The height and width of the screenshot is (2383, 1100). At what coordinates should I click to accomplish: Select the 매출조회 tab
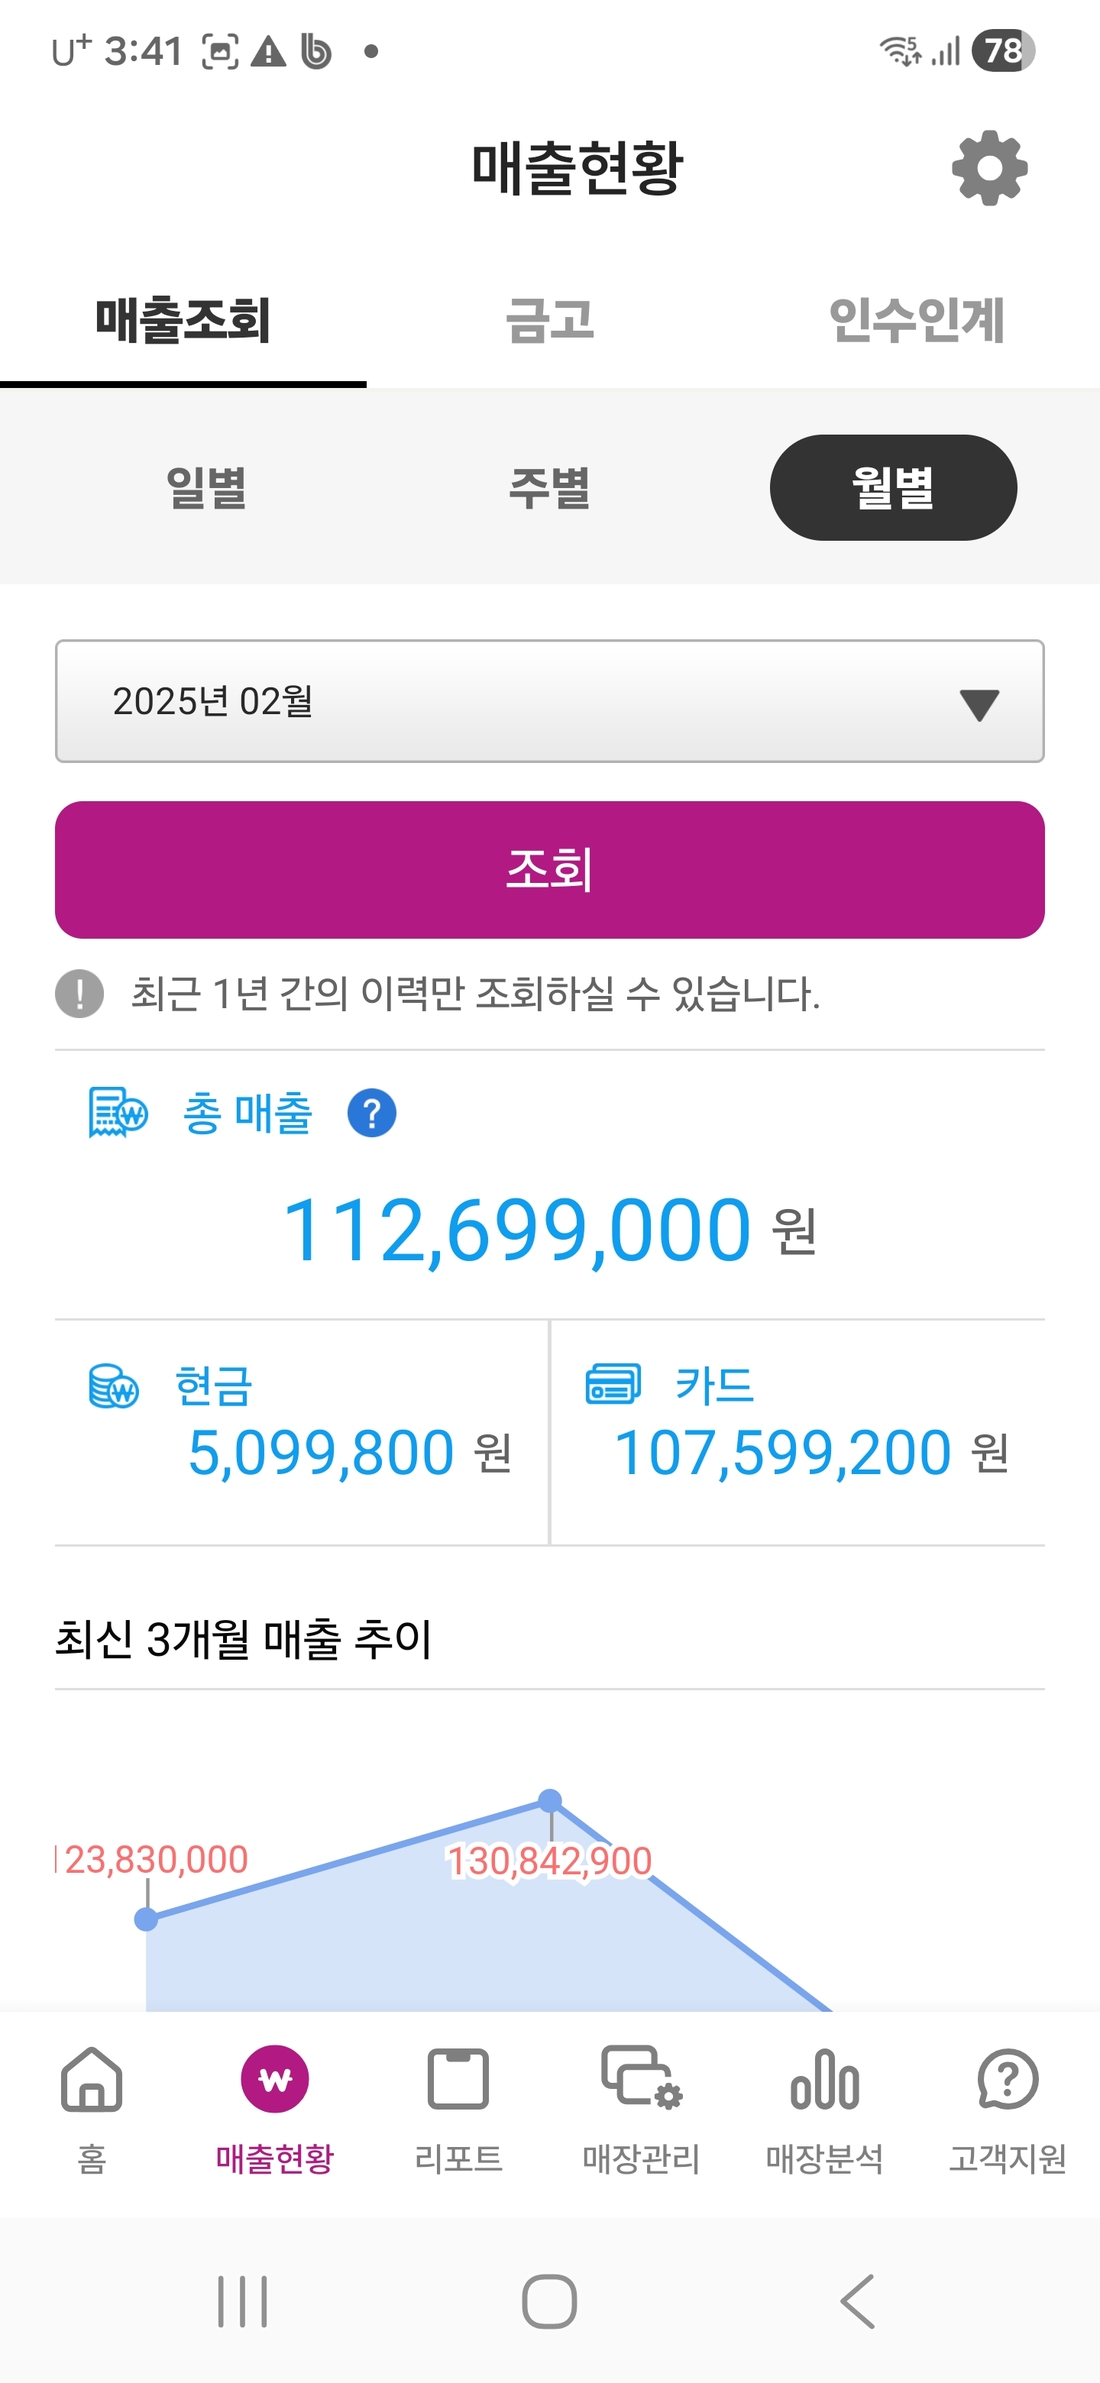pos(183,321)
